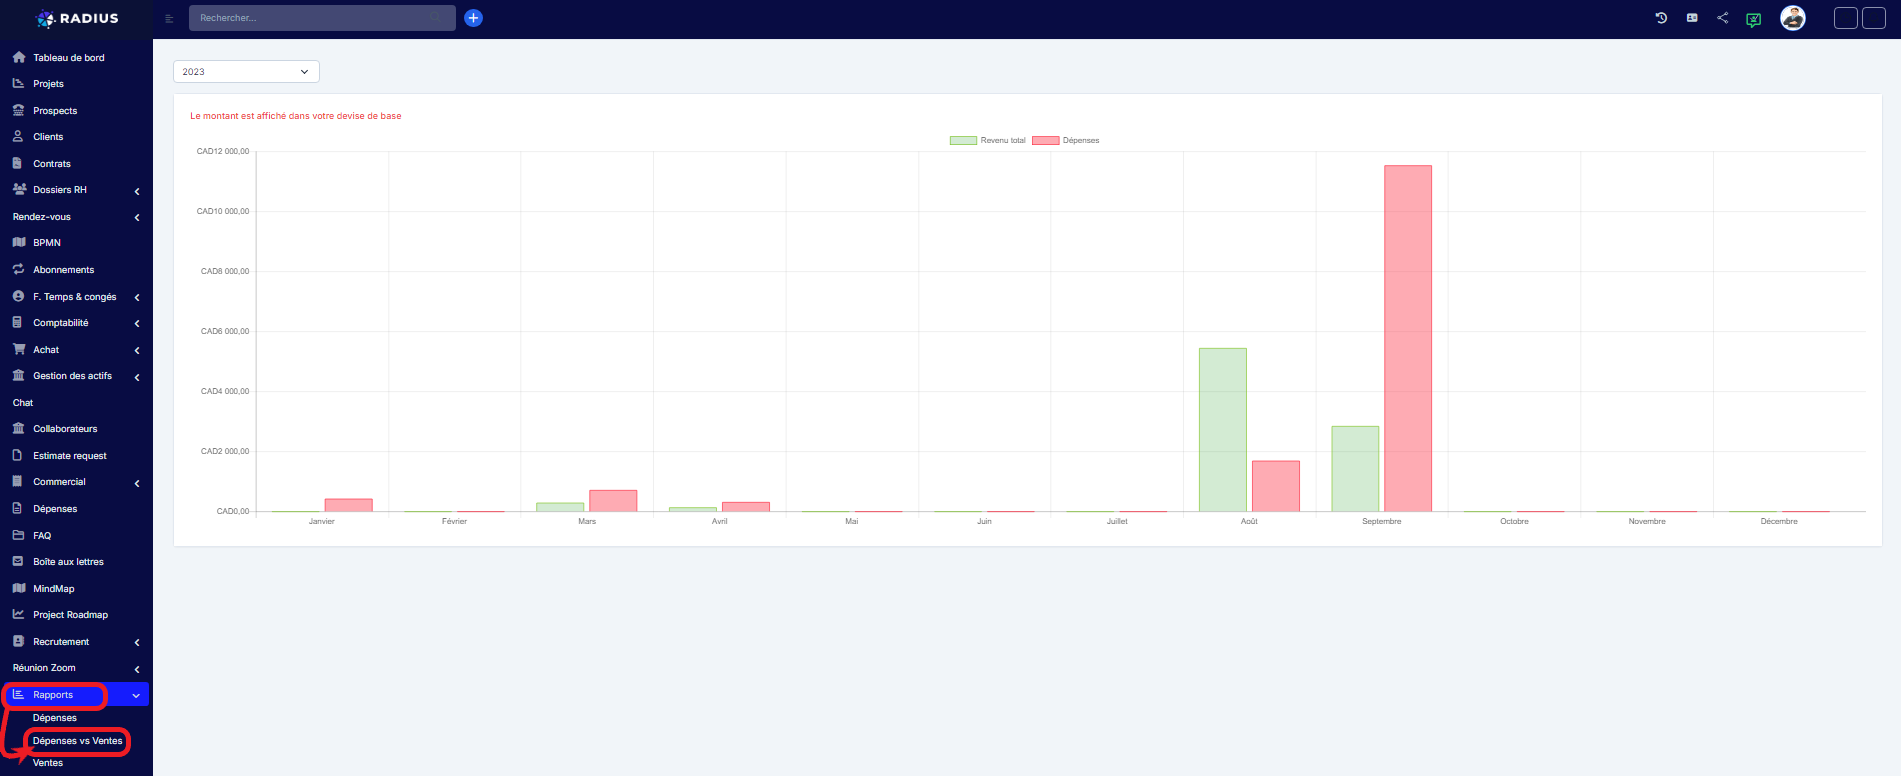Click the ID card icon in the header
The image size is (1901, 776).
tap(1692, 18)
